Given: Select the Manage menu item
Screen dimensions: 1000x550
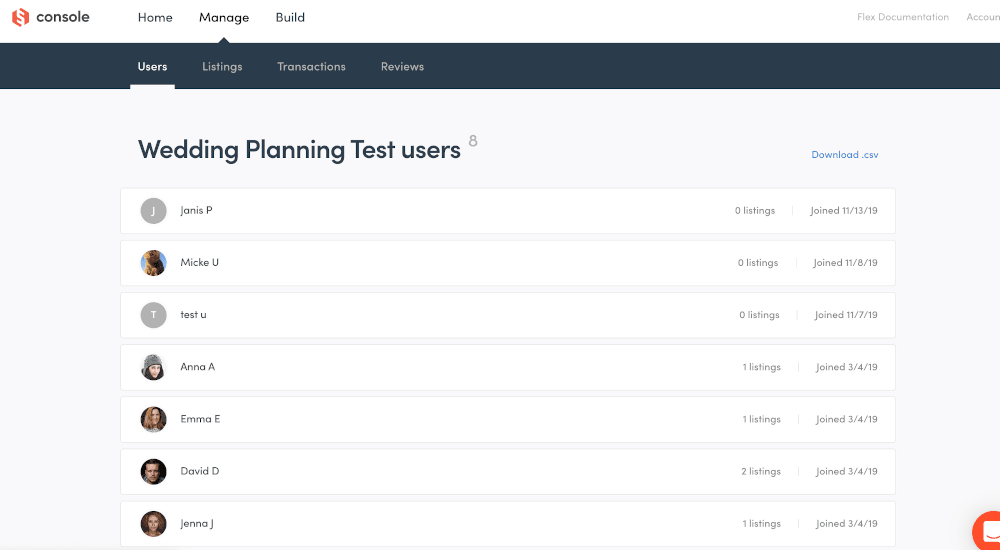Looking at the screenshot, I should coord(224,17).
